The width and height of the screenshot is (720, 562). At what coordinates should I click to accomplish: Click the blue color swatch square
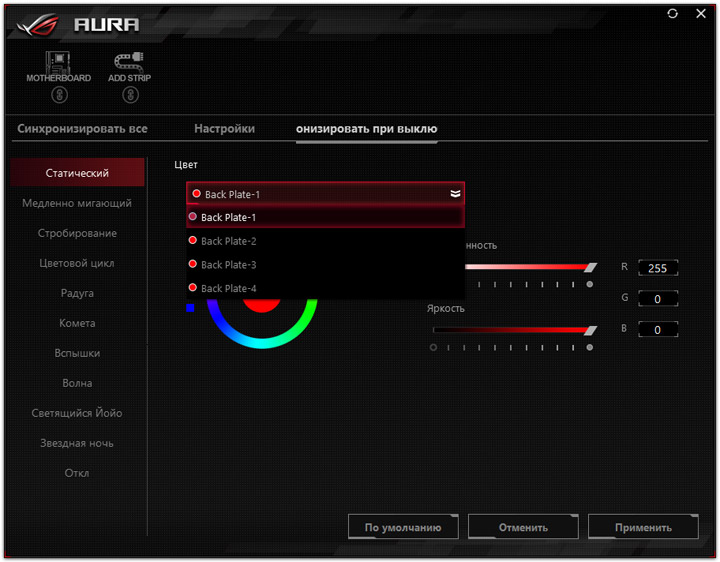[190, 308]
